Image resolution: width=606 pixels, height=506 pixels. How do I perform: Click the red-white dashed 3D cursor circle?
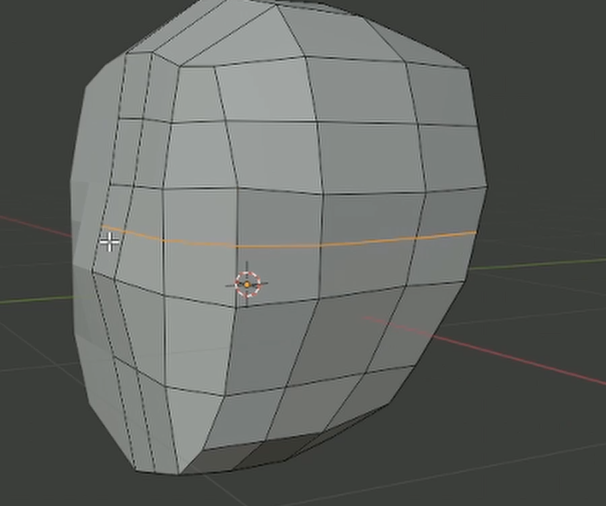pos(247,285)
